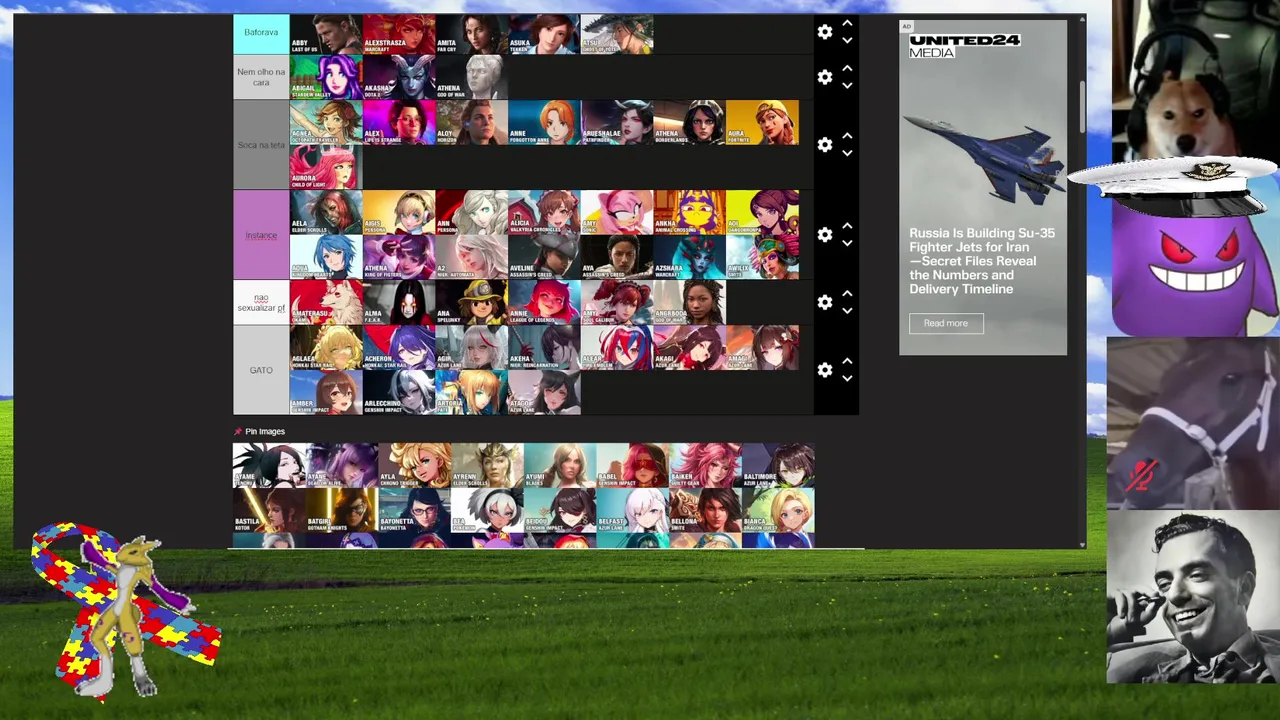The width and height of the screenshot is (1280, 720).
Task: Select the Acheron Honkai Star Rail image
Action: coord(399,347)
